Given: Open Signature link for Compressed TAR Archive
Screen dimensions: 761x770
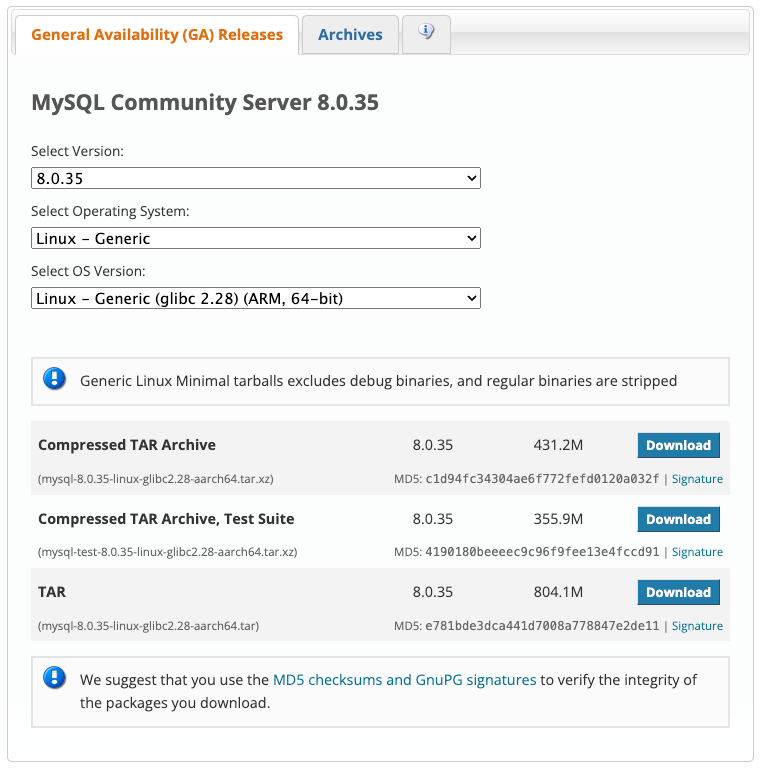Looking at the screenshot, I should (697, 479).
